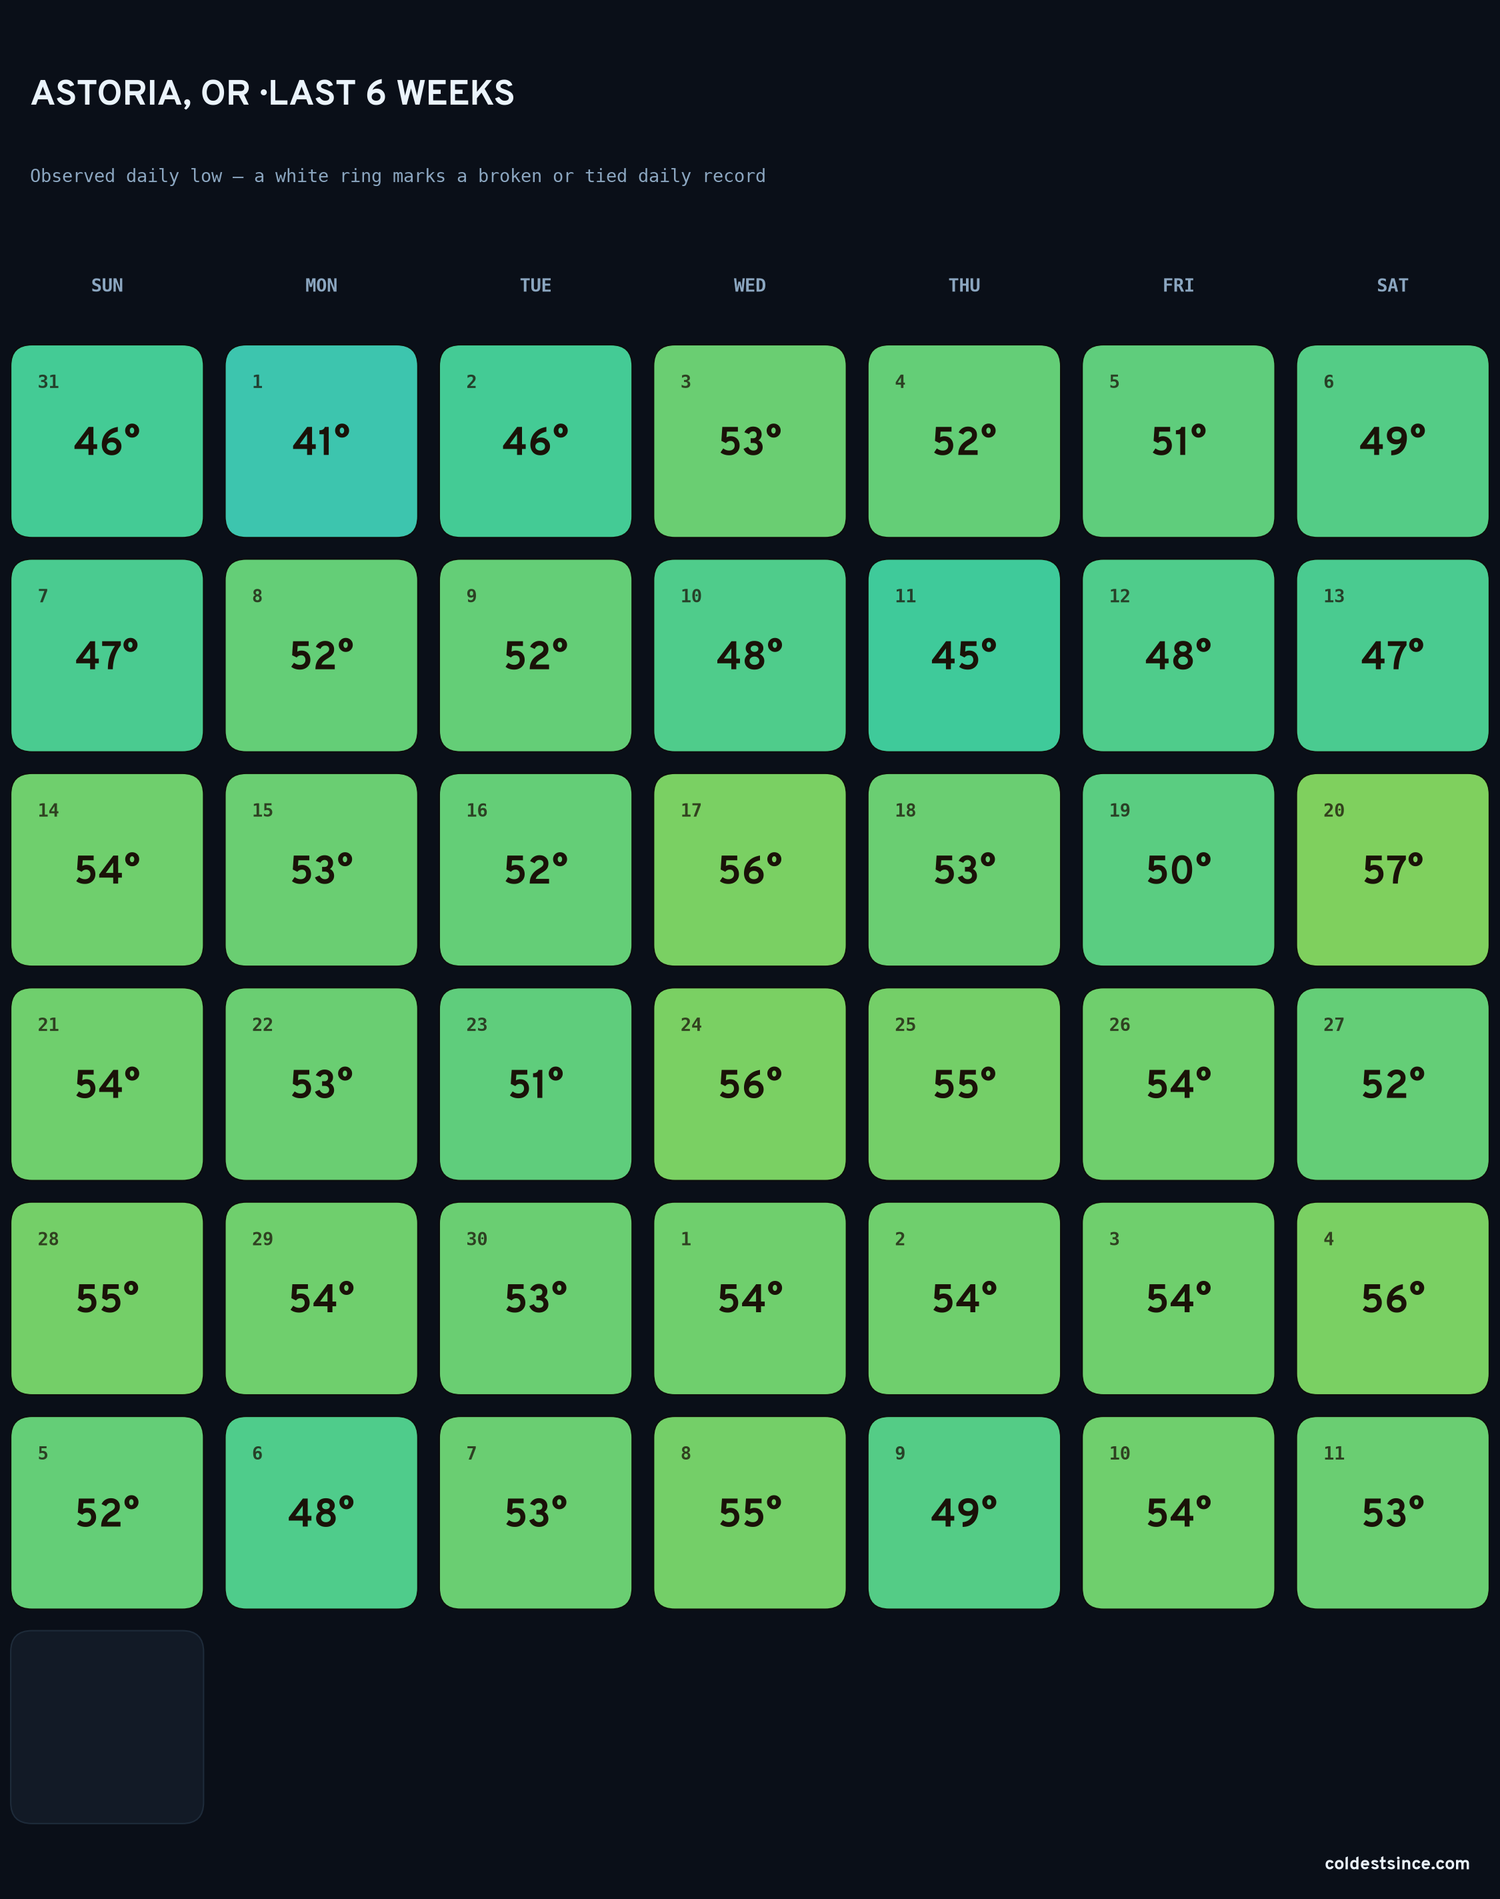Select the day 19 tile showing 50°
Screen dimensions: 1500x1899
coord(1178,869)
